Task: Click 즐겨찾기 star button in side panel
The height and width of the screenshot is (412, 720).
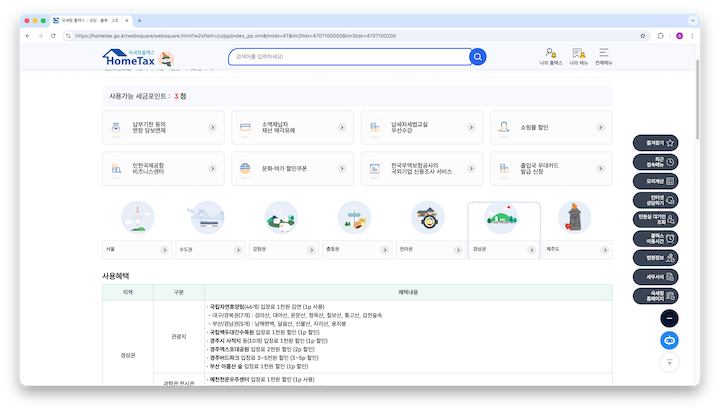Action: [x=655, y=143]
